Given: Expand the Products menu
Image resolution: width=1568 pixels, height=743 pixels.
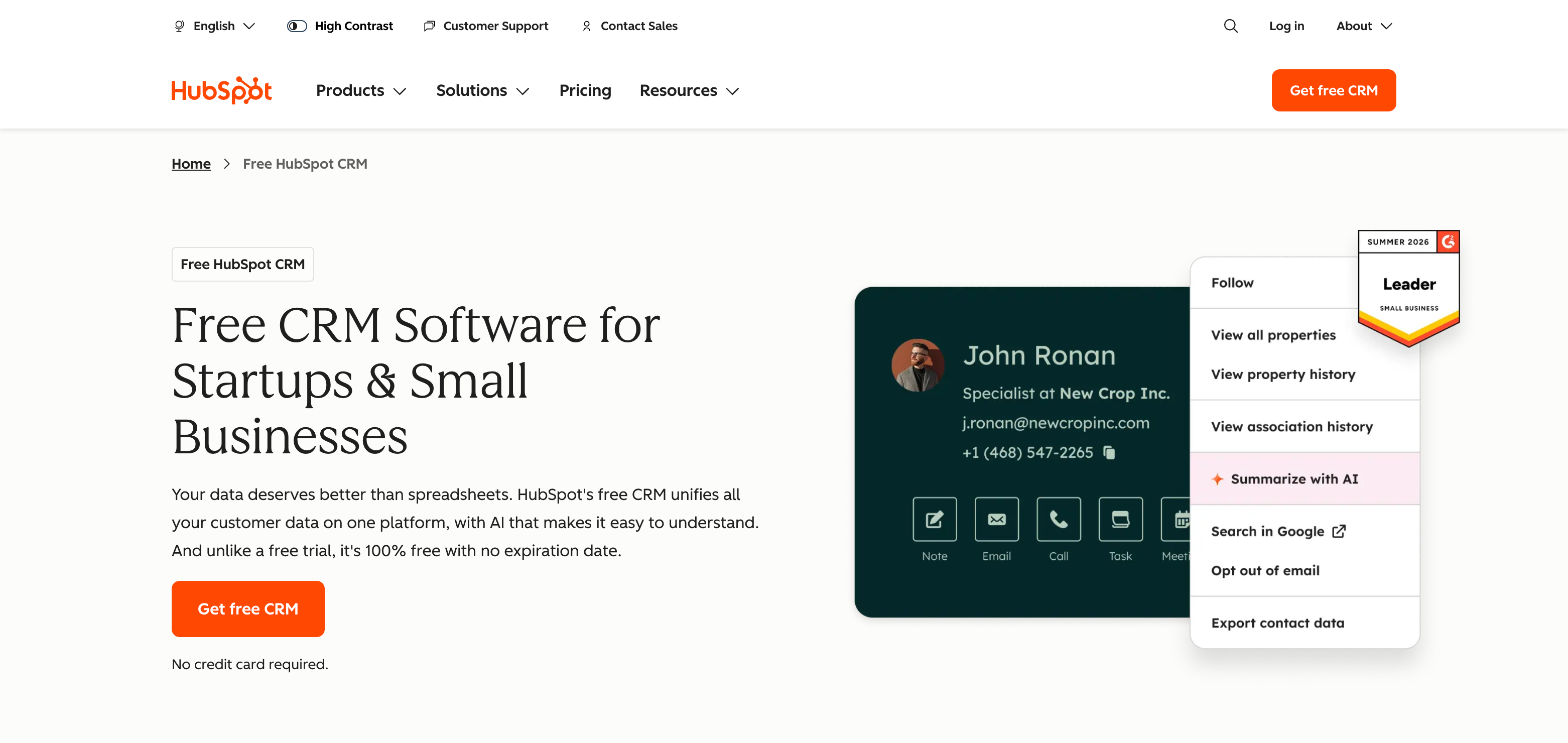Looking at the screenshot, I should click(361, 90).
